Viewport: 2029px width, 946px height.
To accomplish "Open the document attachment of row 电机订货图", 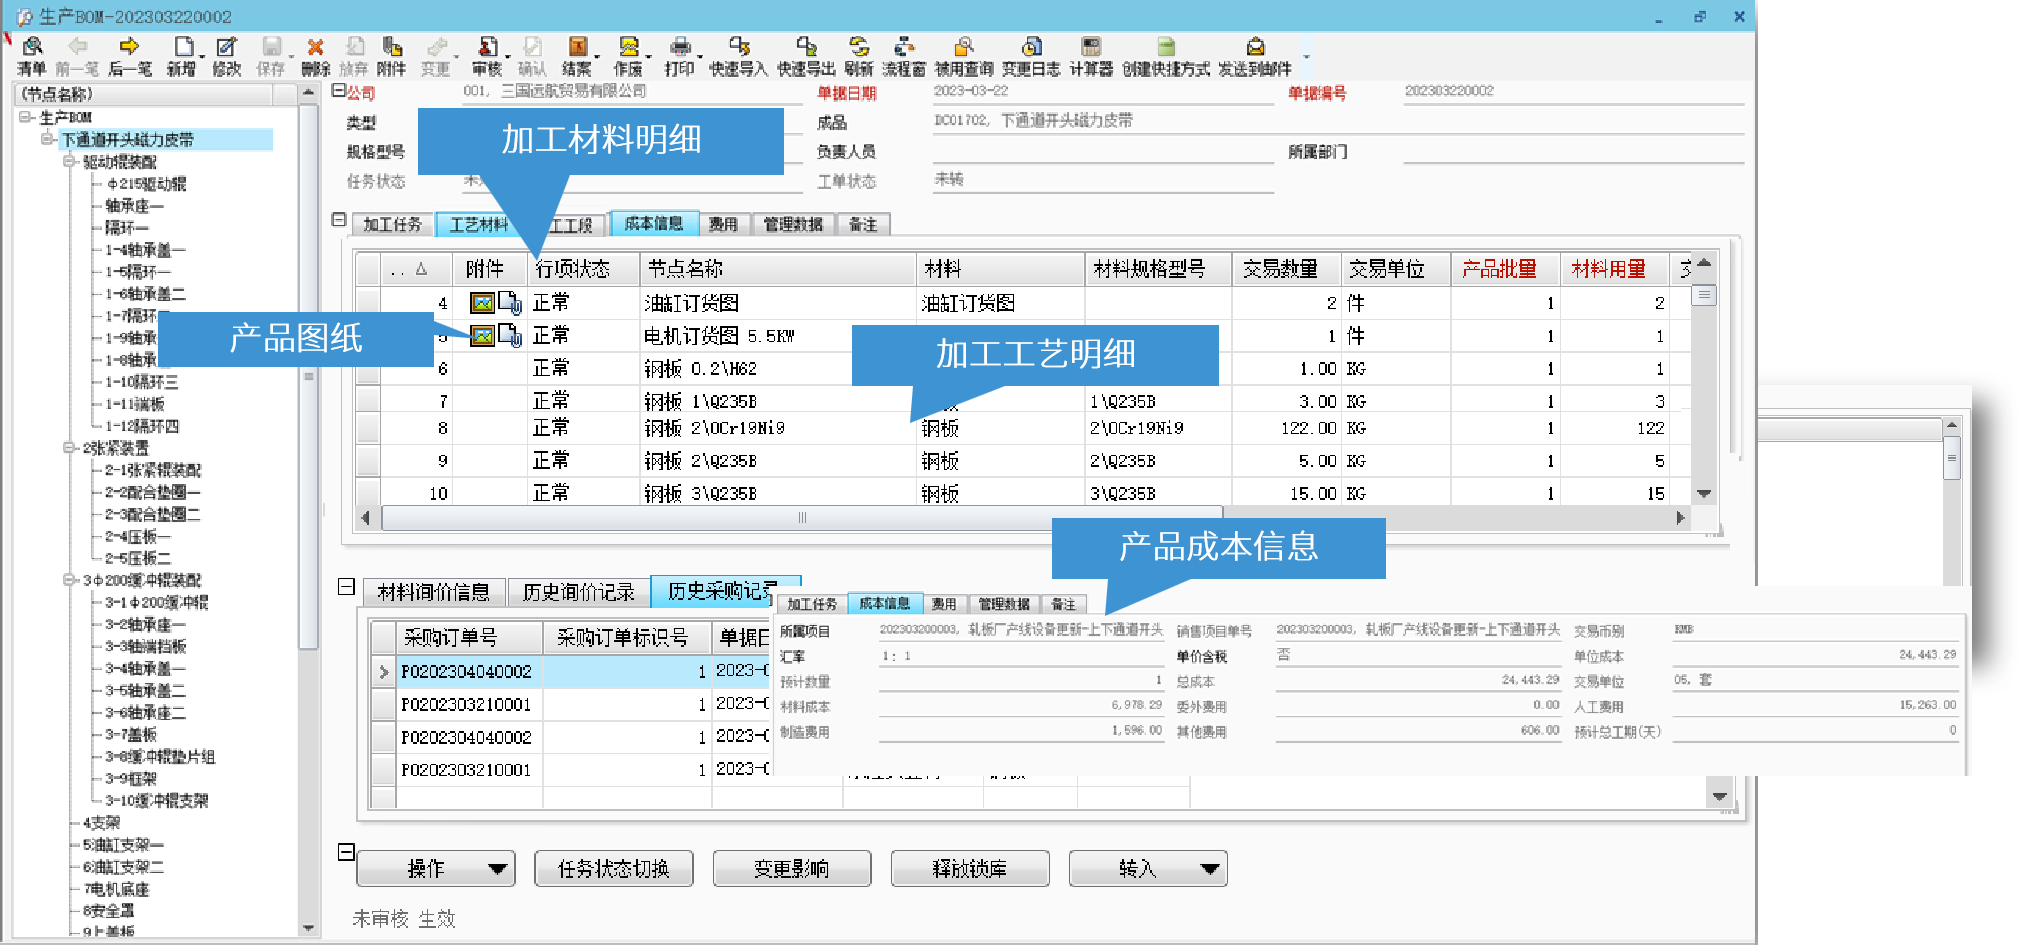I will 510,335.
